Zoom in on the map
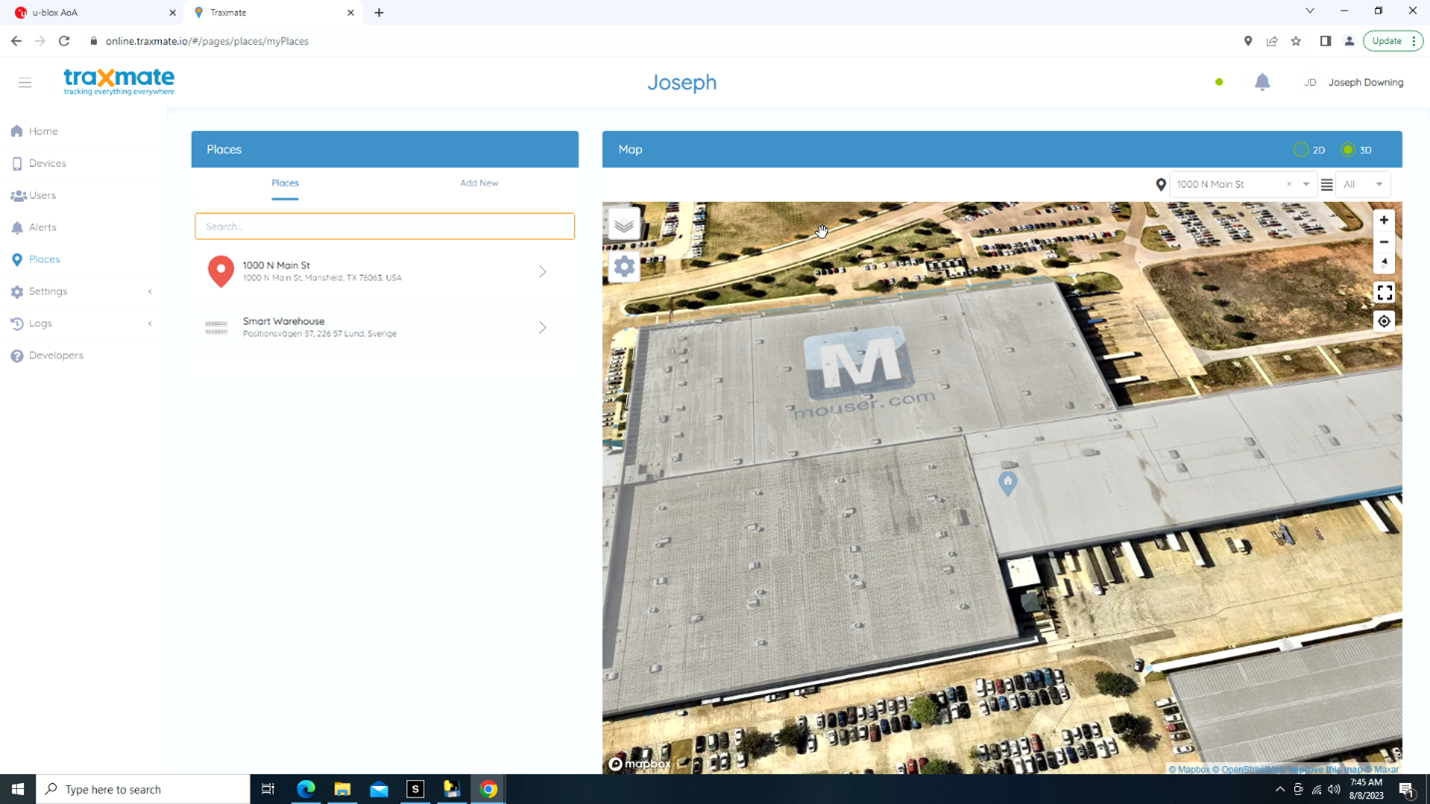1430x804 pixels. pos(1384,220)
